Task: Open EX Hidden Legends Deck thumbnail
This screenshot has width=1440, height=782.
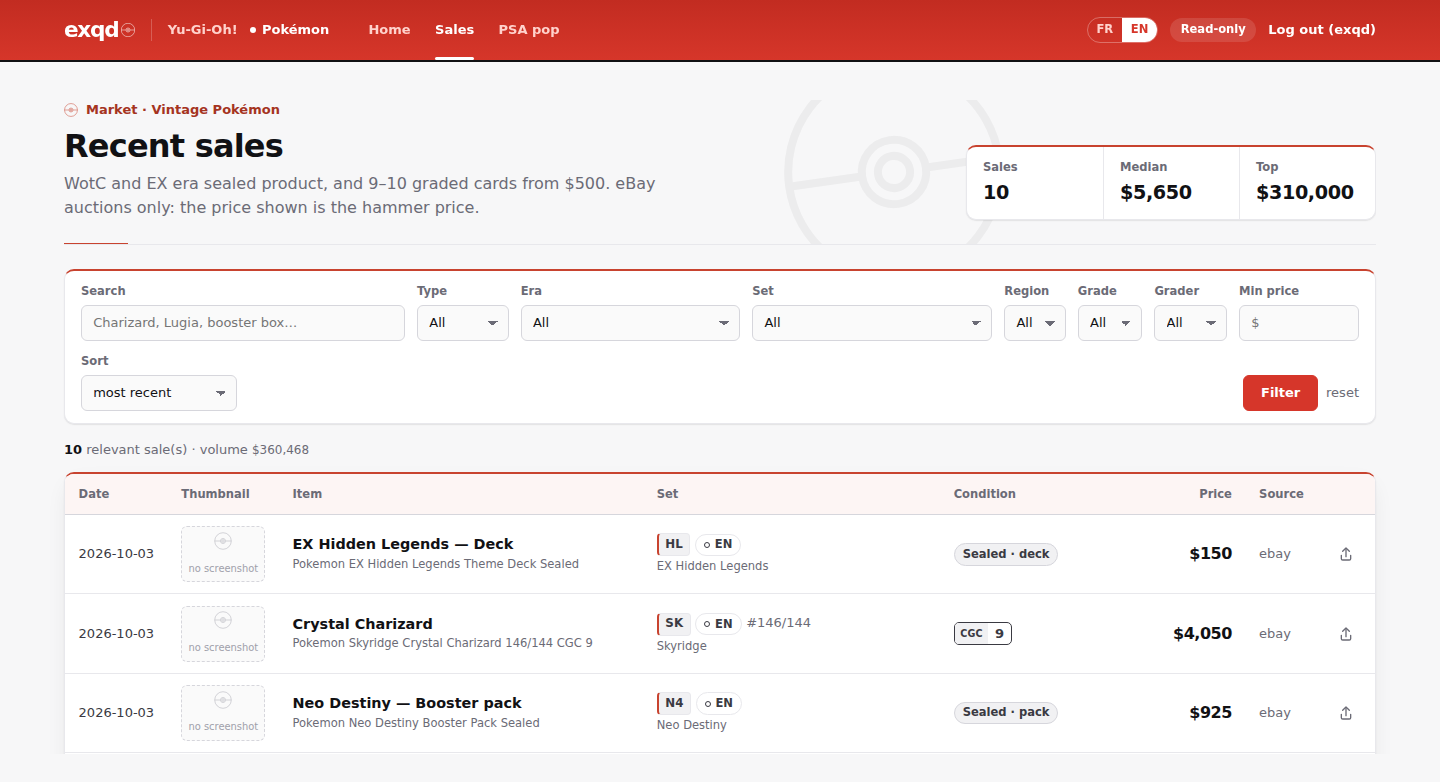Action: point(223,554)
